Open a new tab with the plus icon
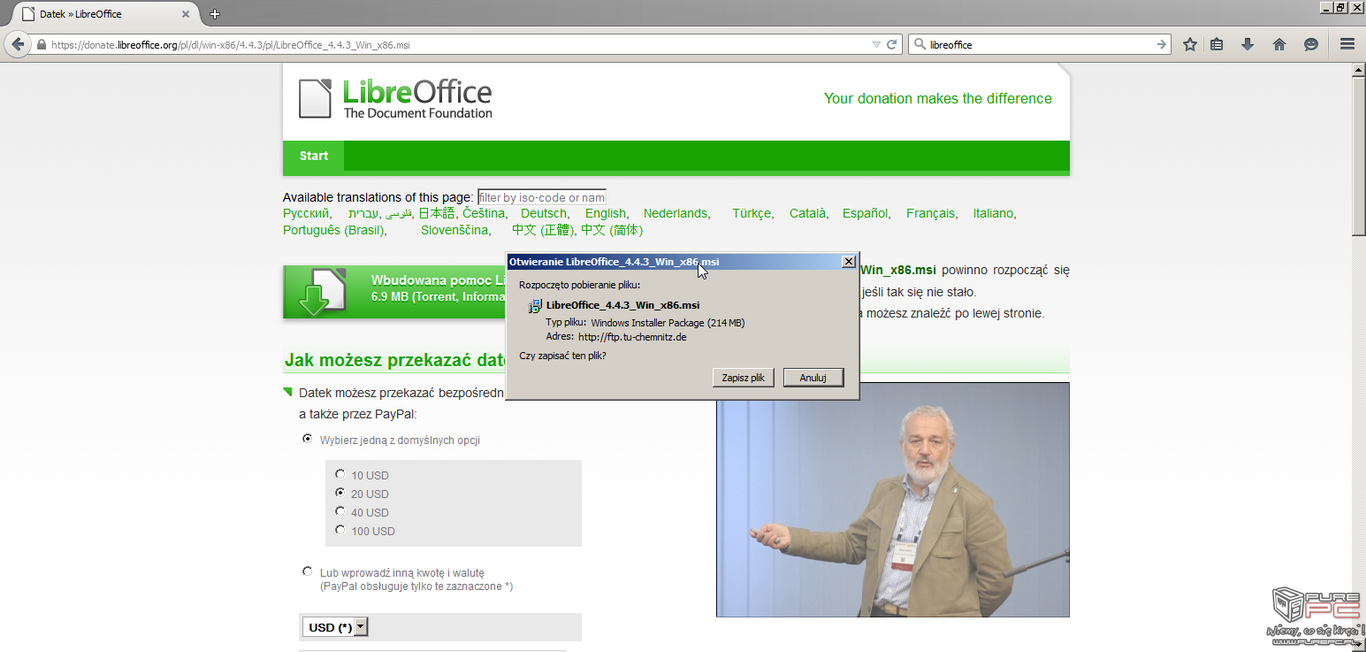The image size is (1366, 652). [x=214, y=14]
